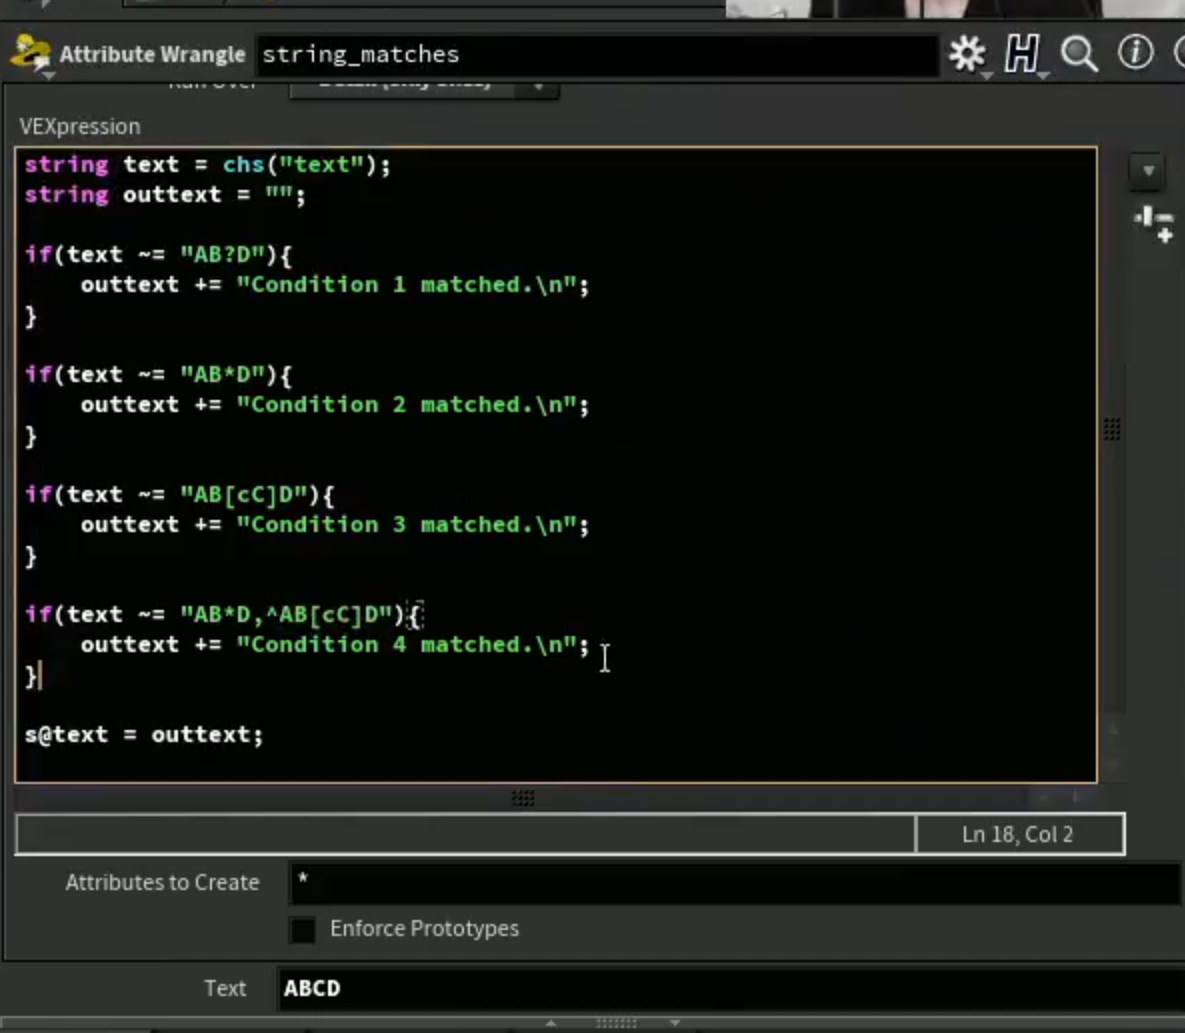Click the Attributes to Create label
Image resolution: width=1185 pixels, height=1033 pixels.
tap(162, 883)
